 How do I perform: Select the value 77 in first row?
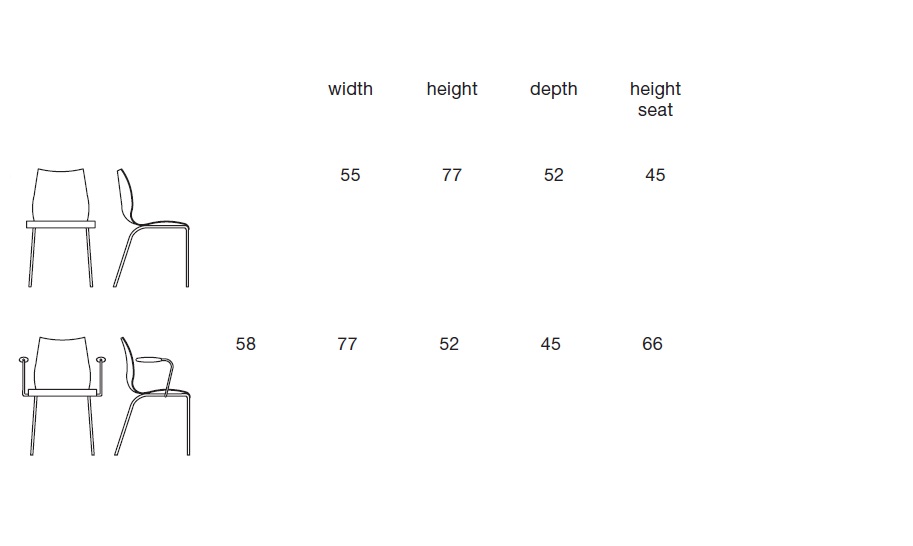tap(452, 175)
